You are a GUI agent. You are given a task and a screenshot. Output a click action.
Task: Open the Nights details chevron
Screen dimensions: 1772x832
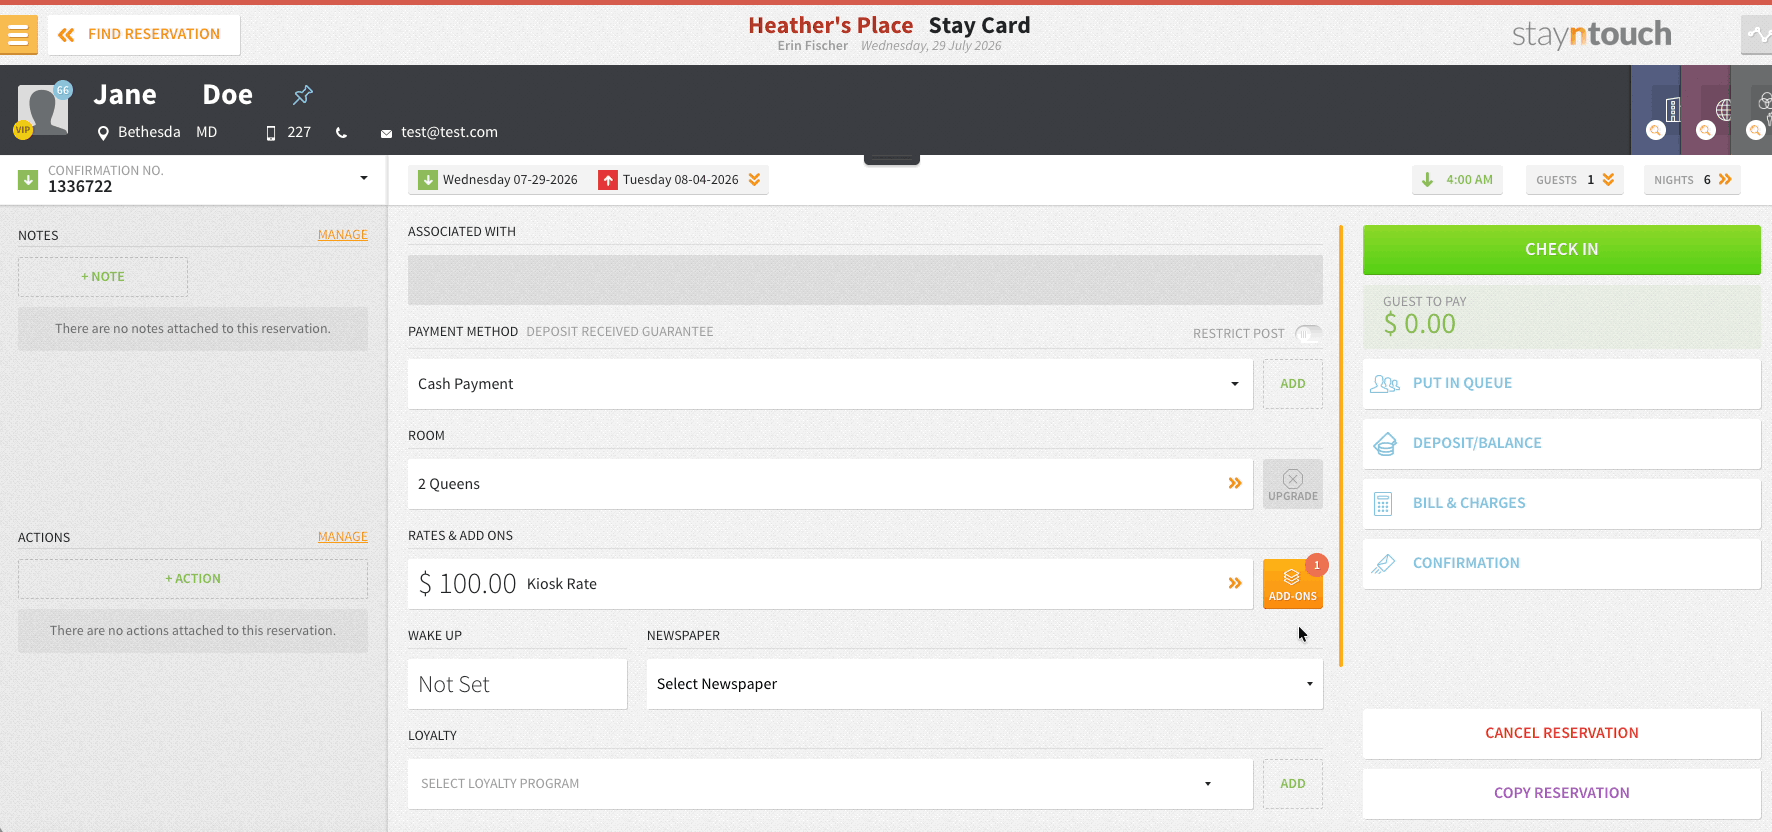(x=1725, y=180)
